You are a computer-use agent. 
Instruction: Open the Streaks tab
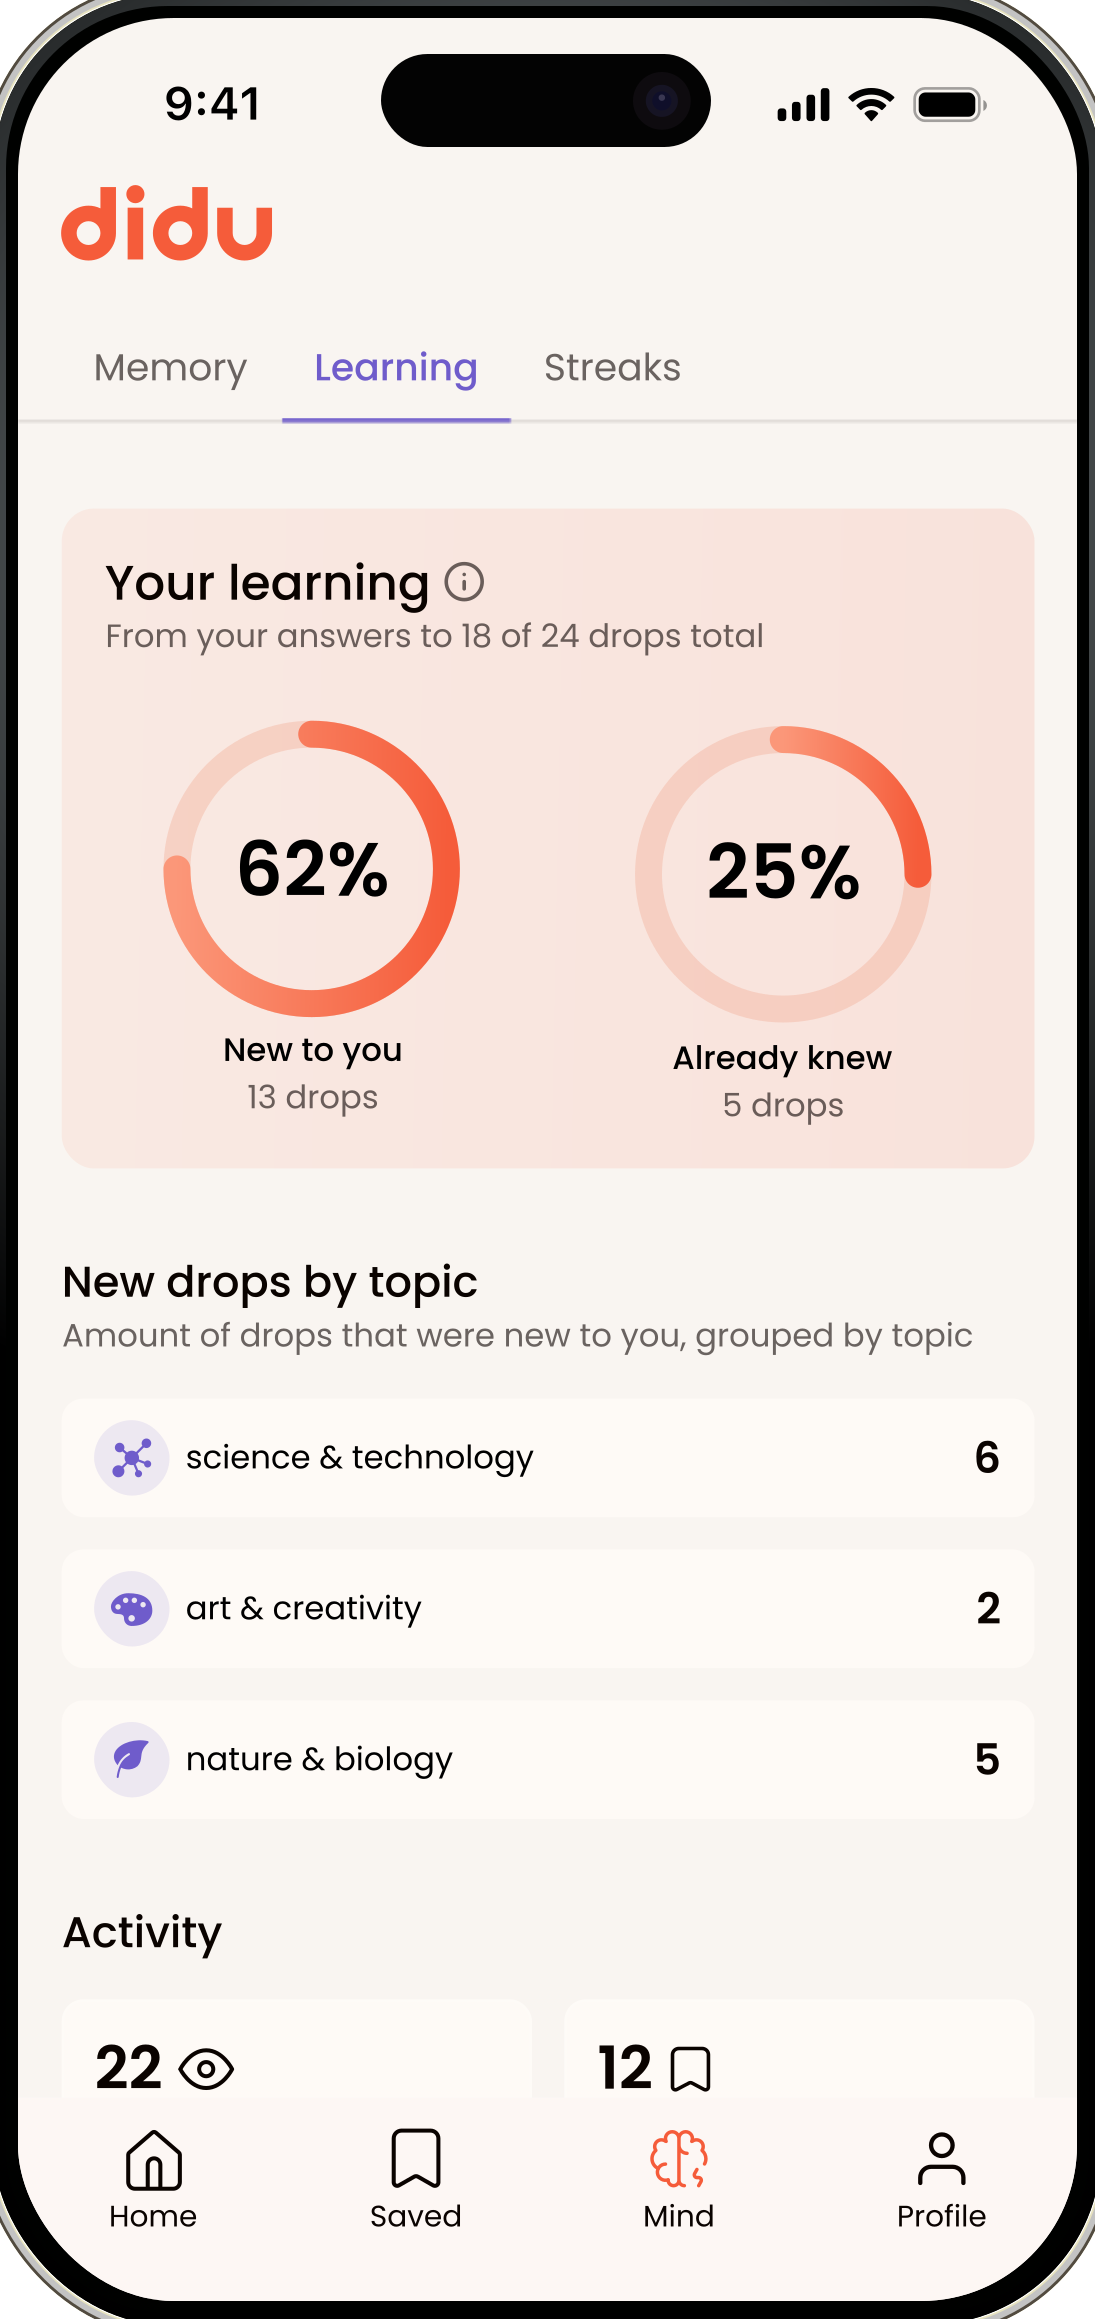coord(613,368)
